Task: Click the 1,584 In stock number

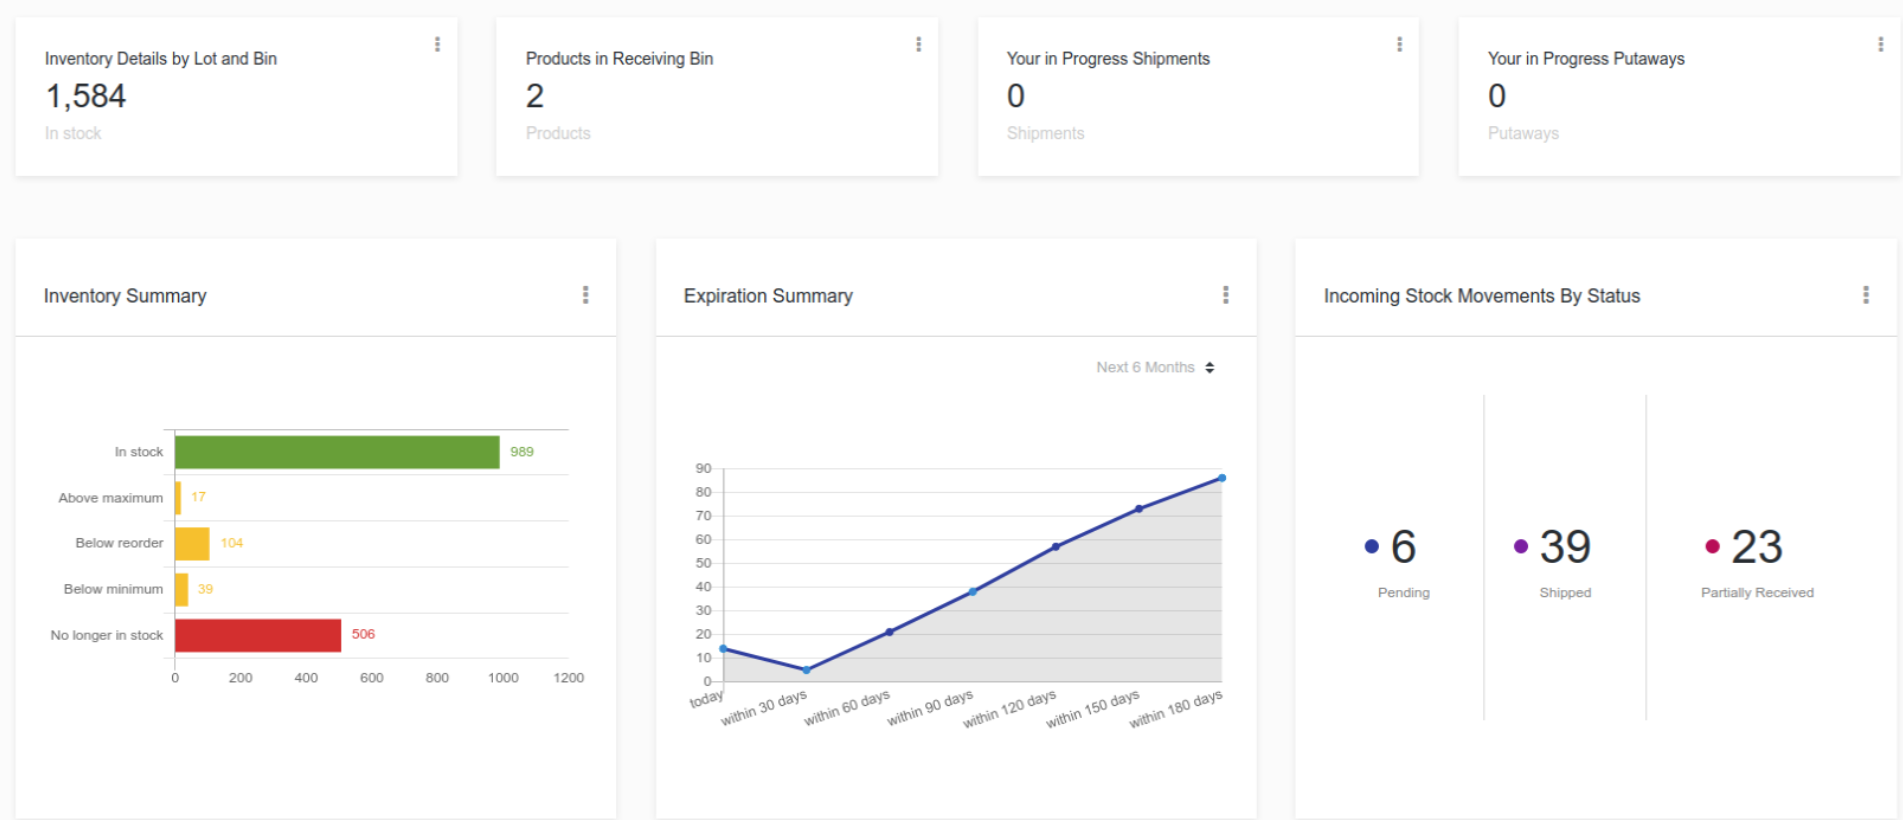Action: coord(86,96)
